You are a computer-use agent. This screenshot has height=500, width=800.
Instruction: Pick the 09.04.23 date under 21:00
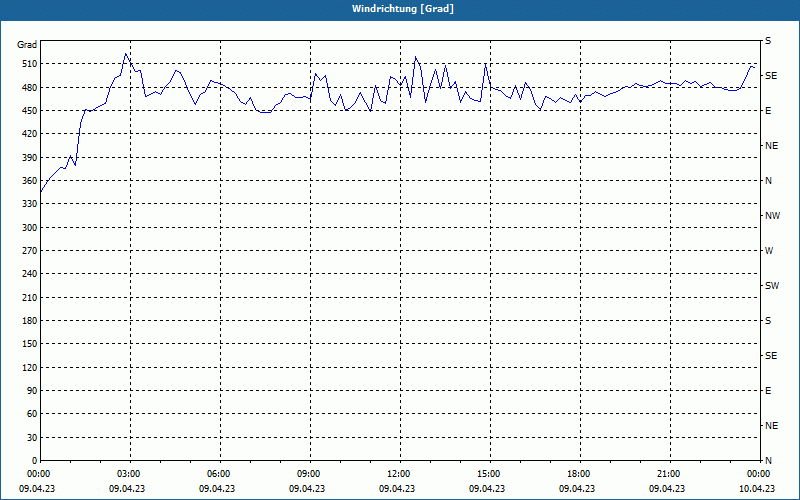point(667,489)
